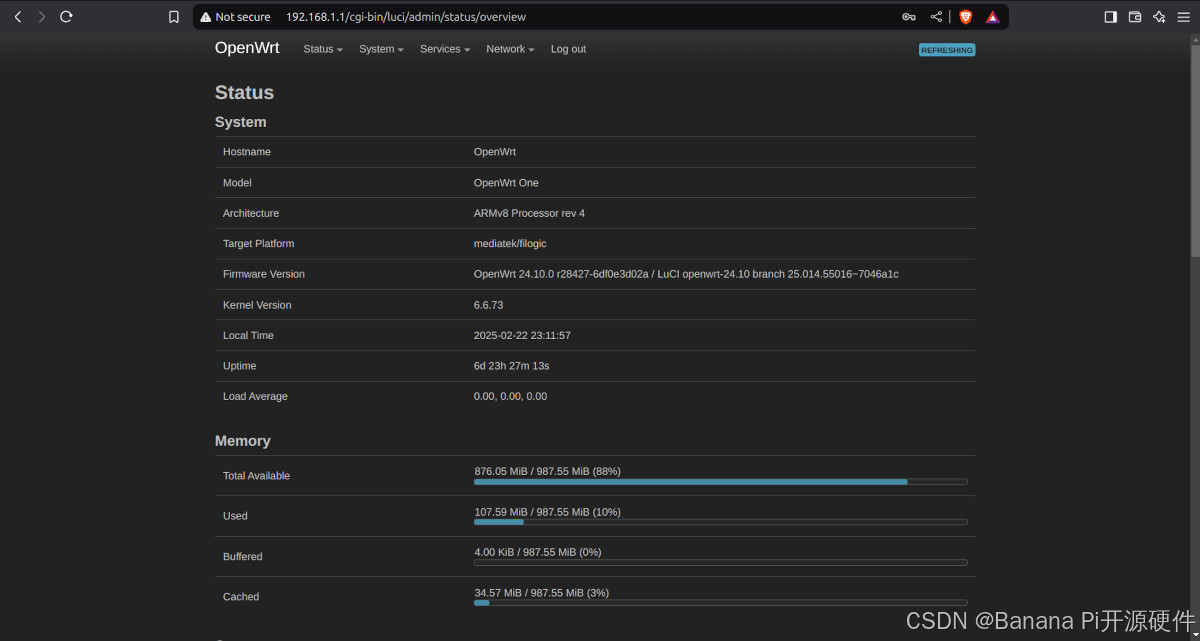Click the Model row label
Image resolution: width=1200 pixels, height=641 pixels.
[x=237, y=183]
